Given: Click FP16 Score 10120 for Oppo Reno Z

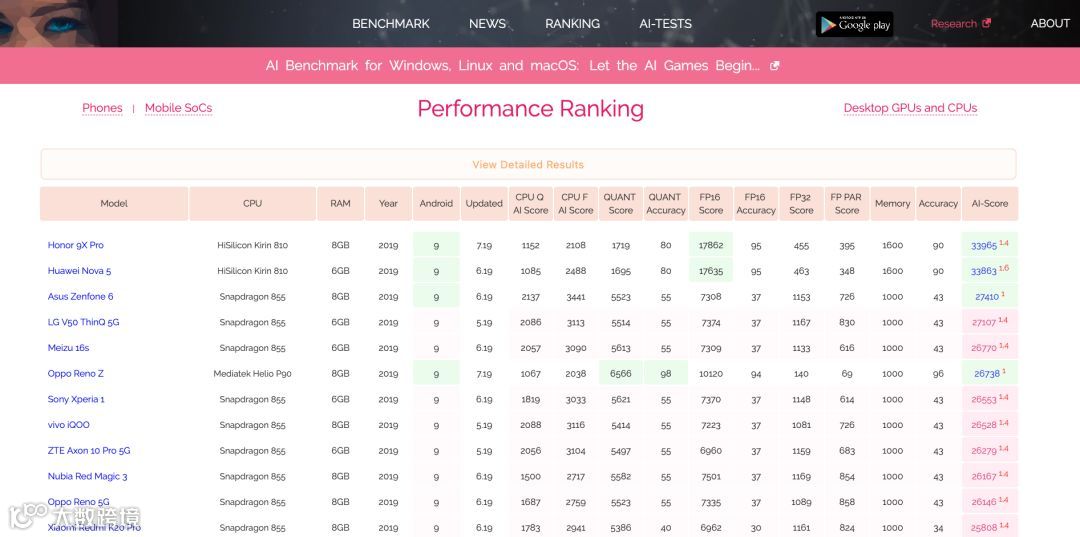Looking at the screenshot, I should point(711,374).
